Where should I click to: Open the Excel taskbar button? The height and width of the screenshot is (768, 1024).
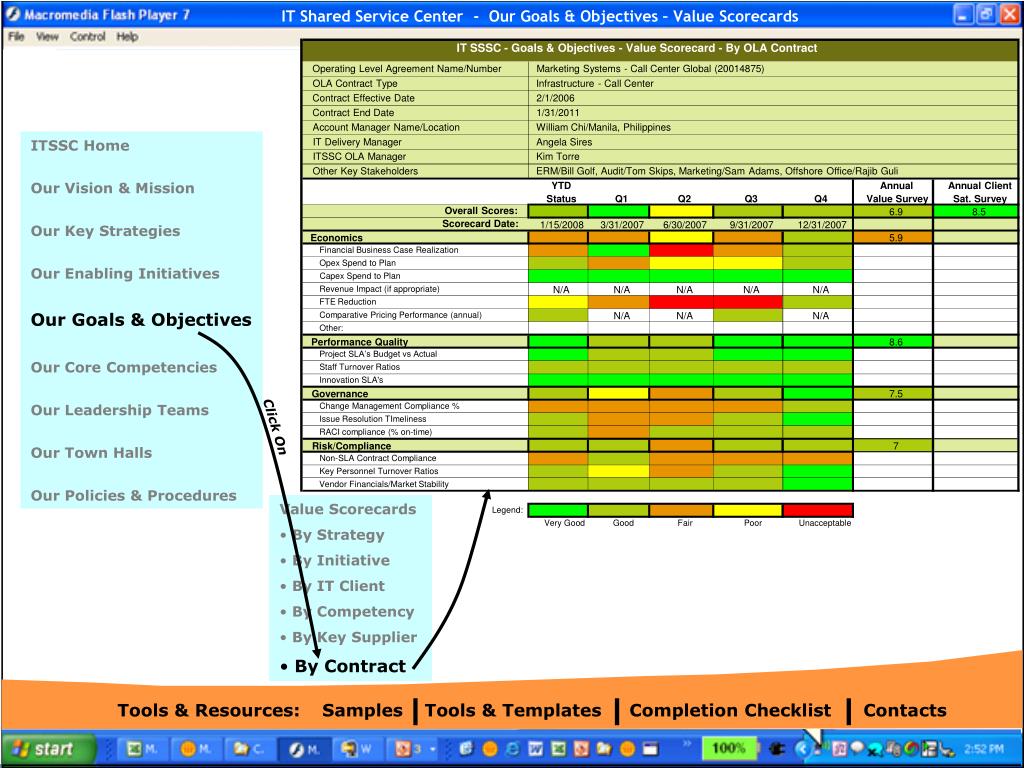click(x=143, y=749)
